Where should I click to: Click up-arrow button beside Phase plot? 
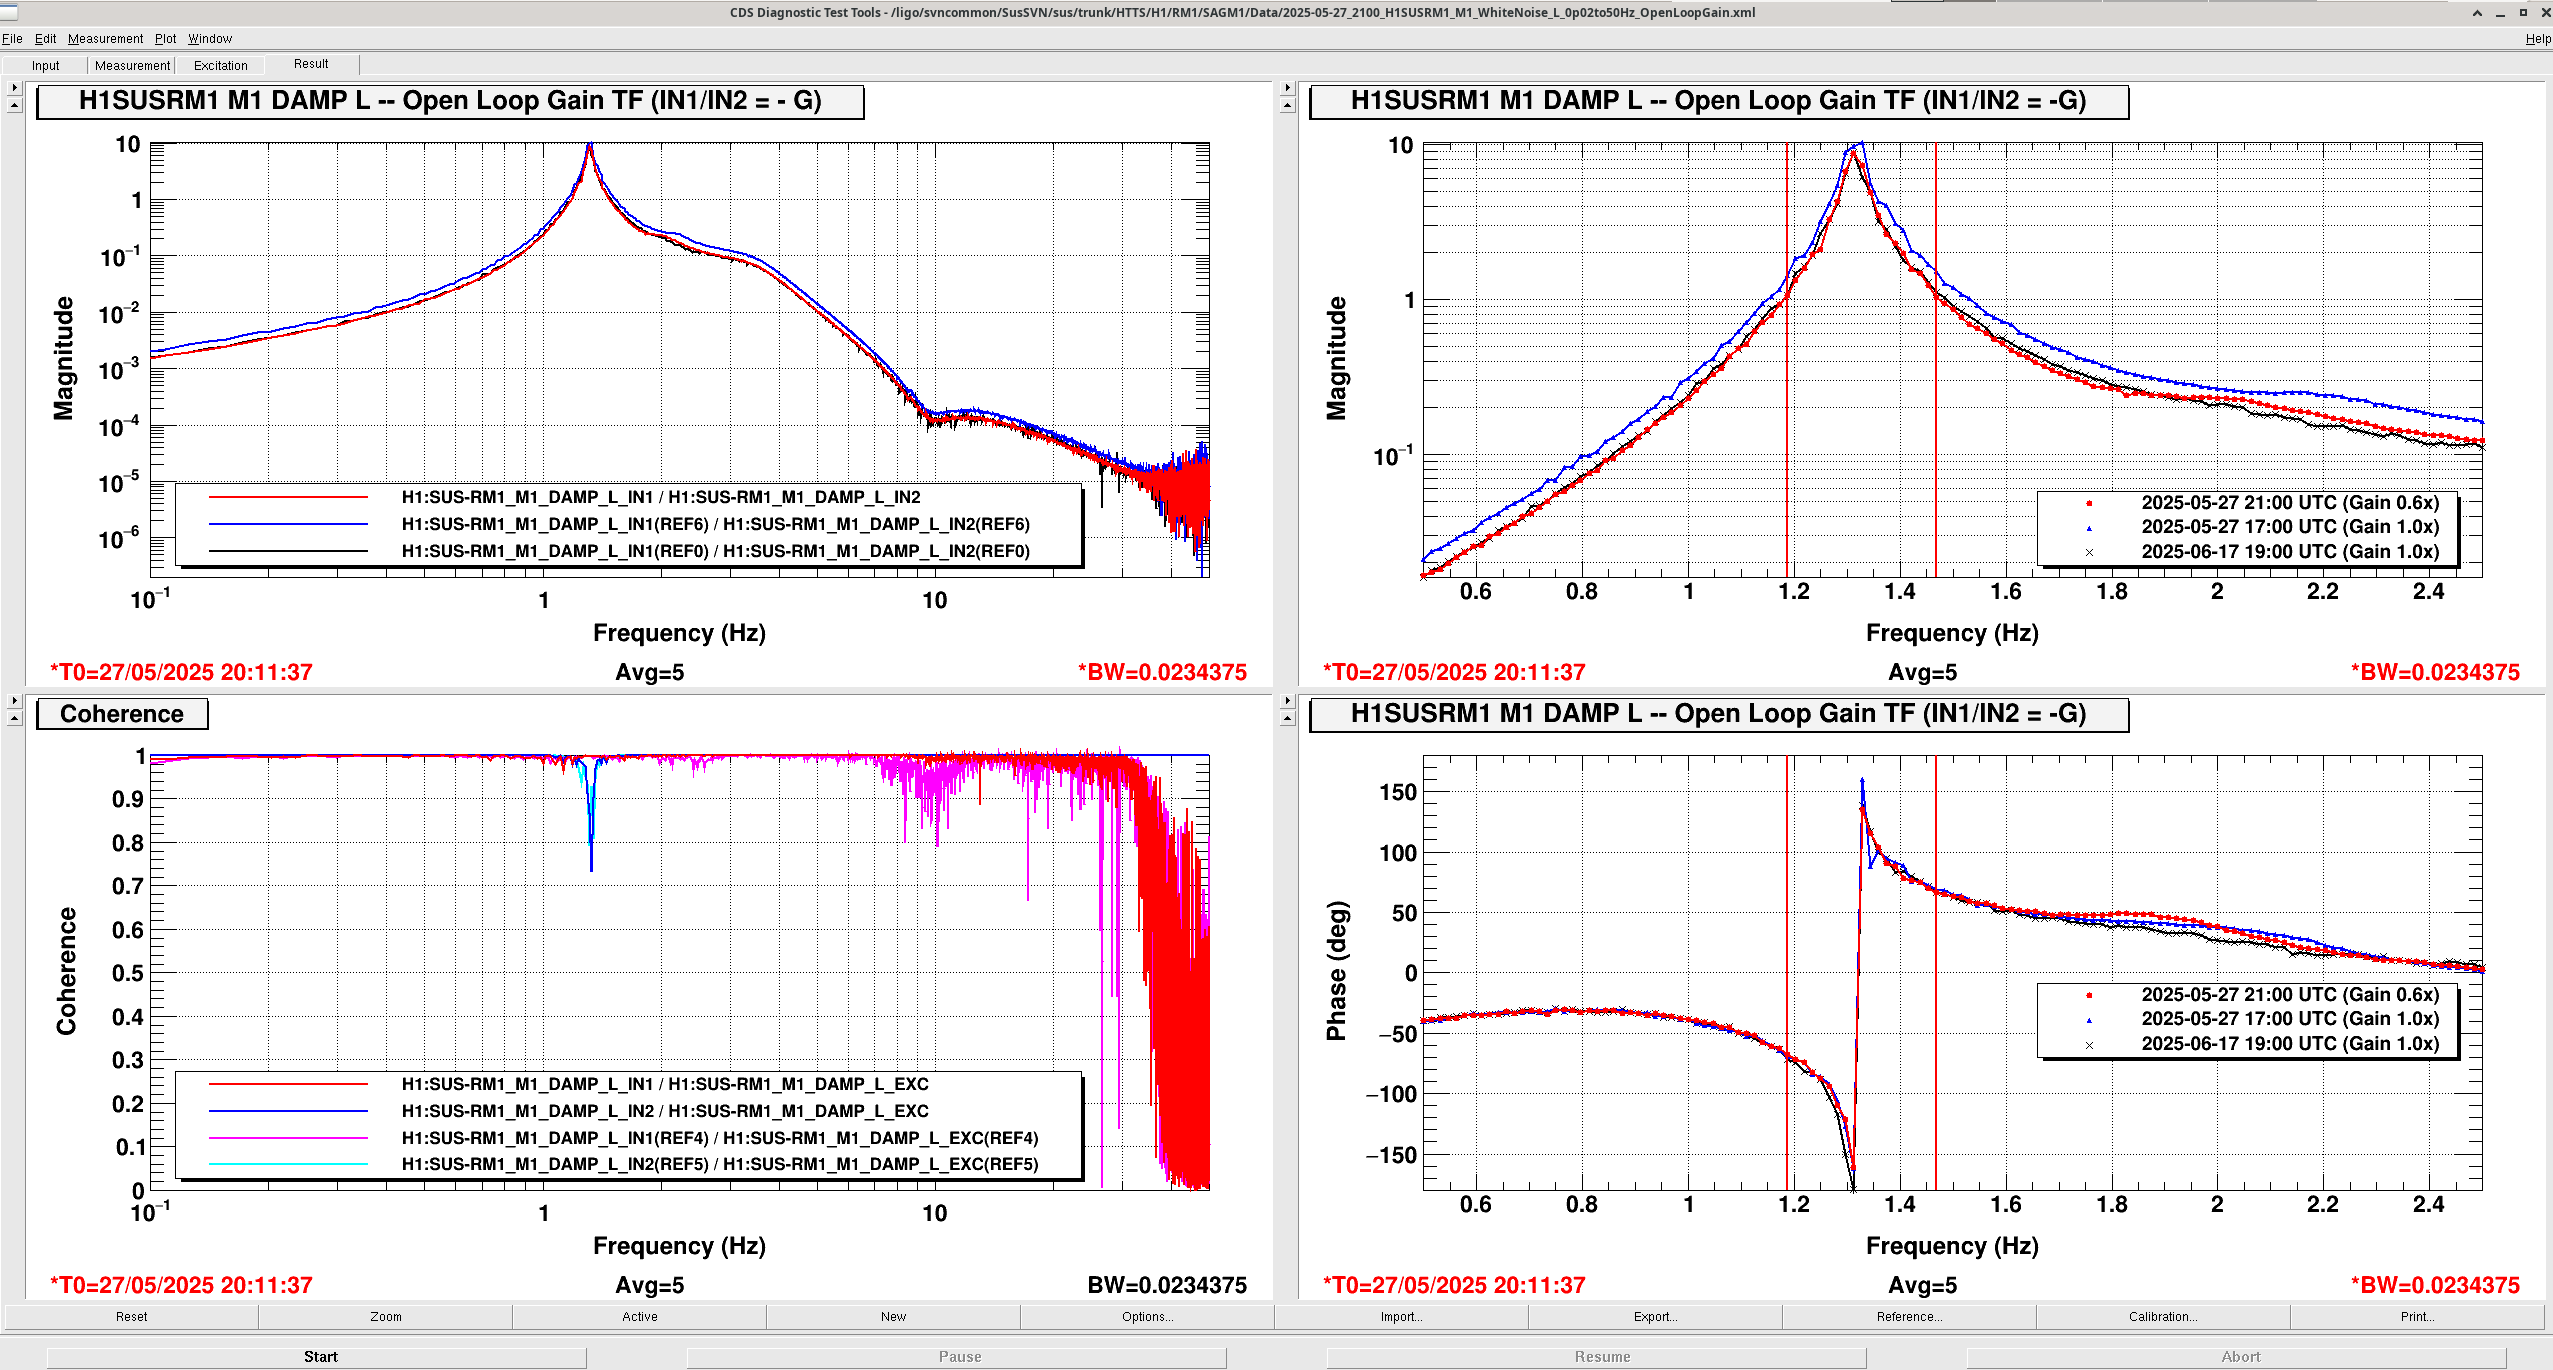click(x=1287, y=718)
